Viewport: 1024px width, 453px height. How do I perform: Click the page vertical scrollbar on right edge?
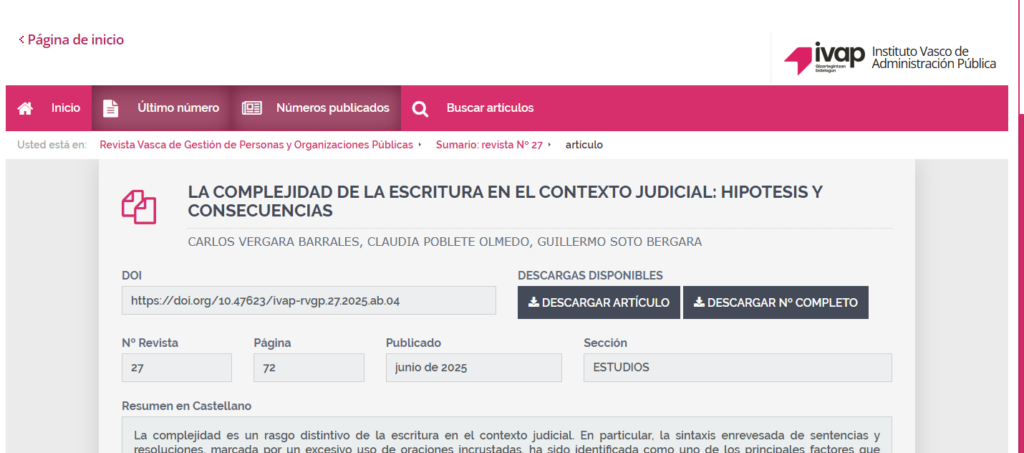click(1019, 281)
